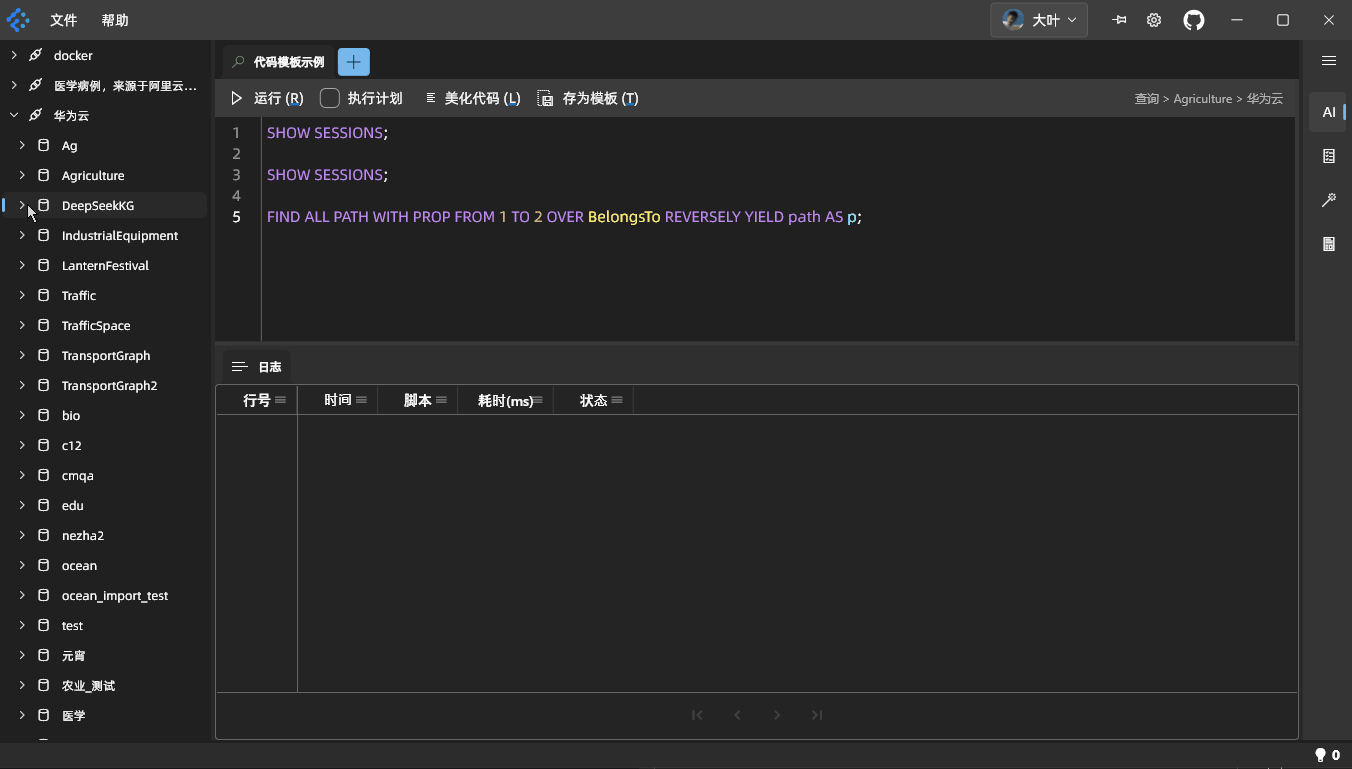Open column menu for 状态
Screen dimensions: 1352x769
pos(617,400)
